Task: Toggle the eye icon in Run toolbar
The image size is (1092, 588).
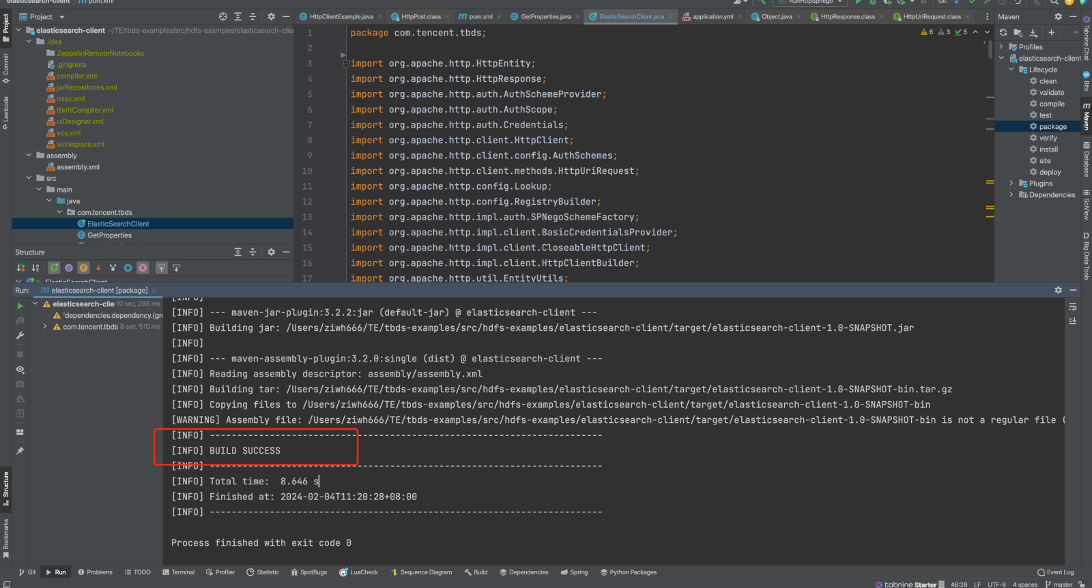Action: (x=19, y=369)
